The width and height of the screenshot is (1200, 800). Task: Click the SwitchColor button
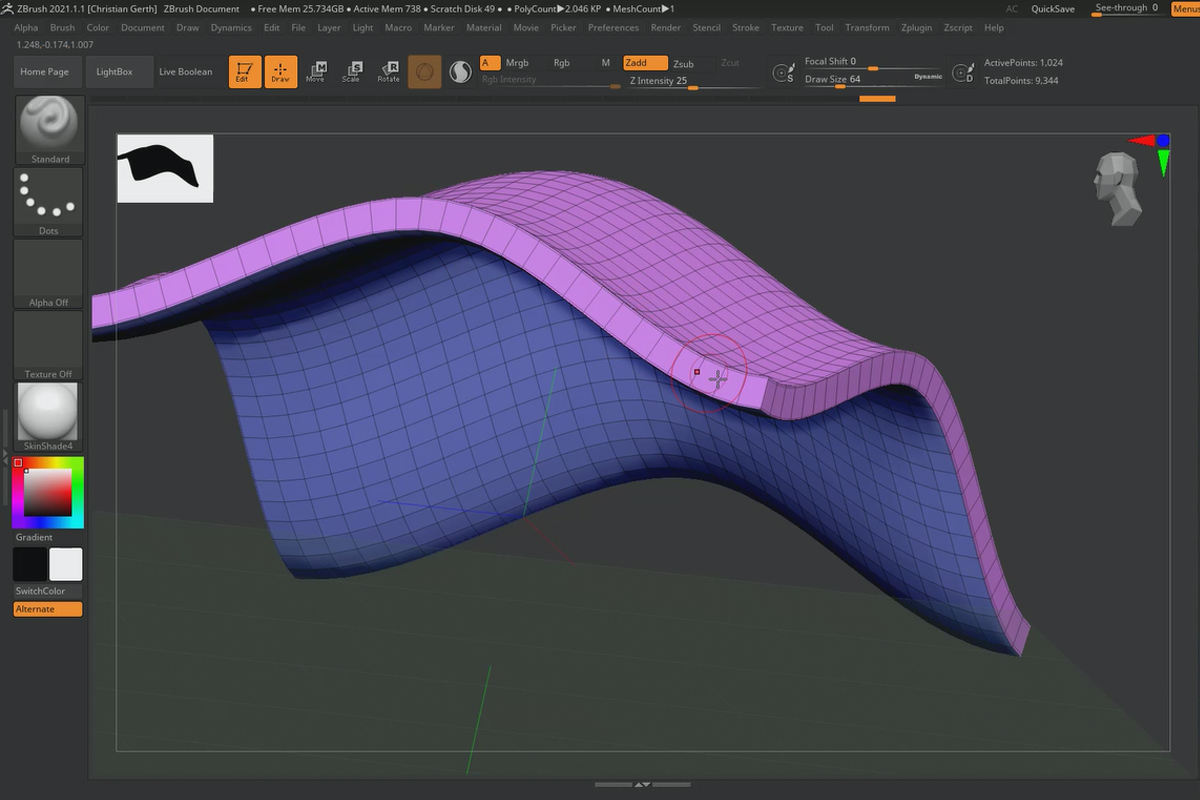(x=48, y=591)
